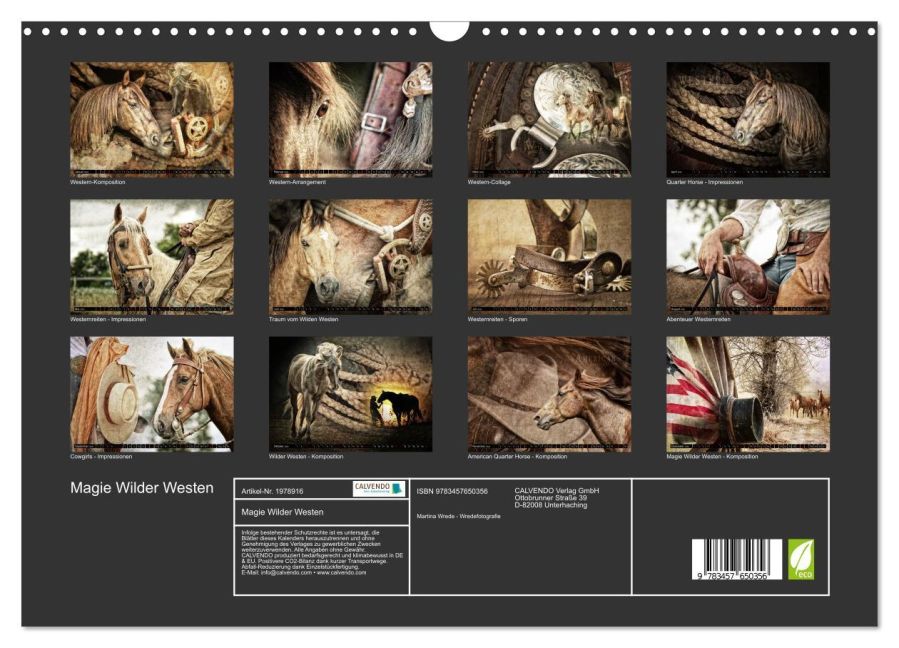Screen dimensions: 899x648
Task: Open the Quarter Horse - Impressionen image
Action: coord(745,117)
